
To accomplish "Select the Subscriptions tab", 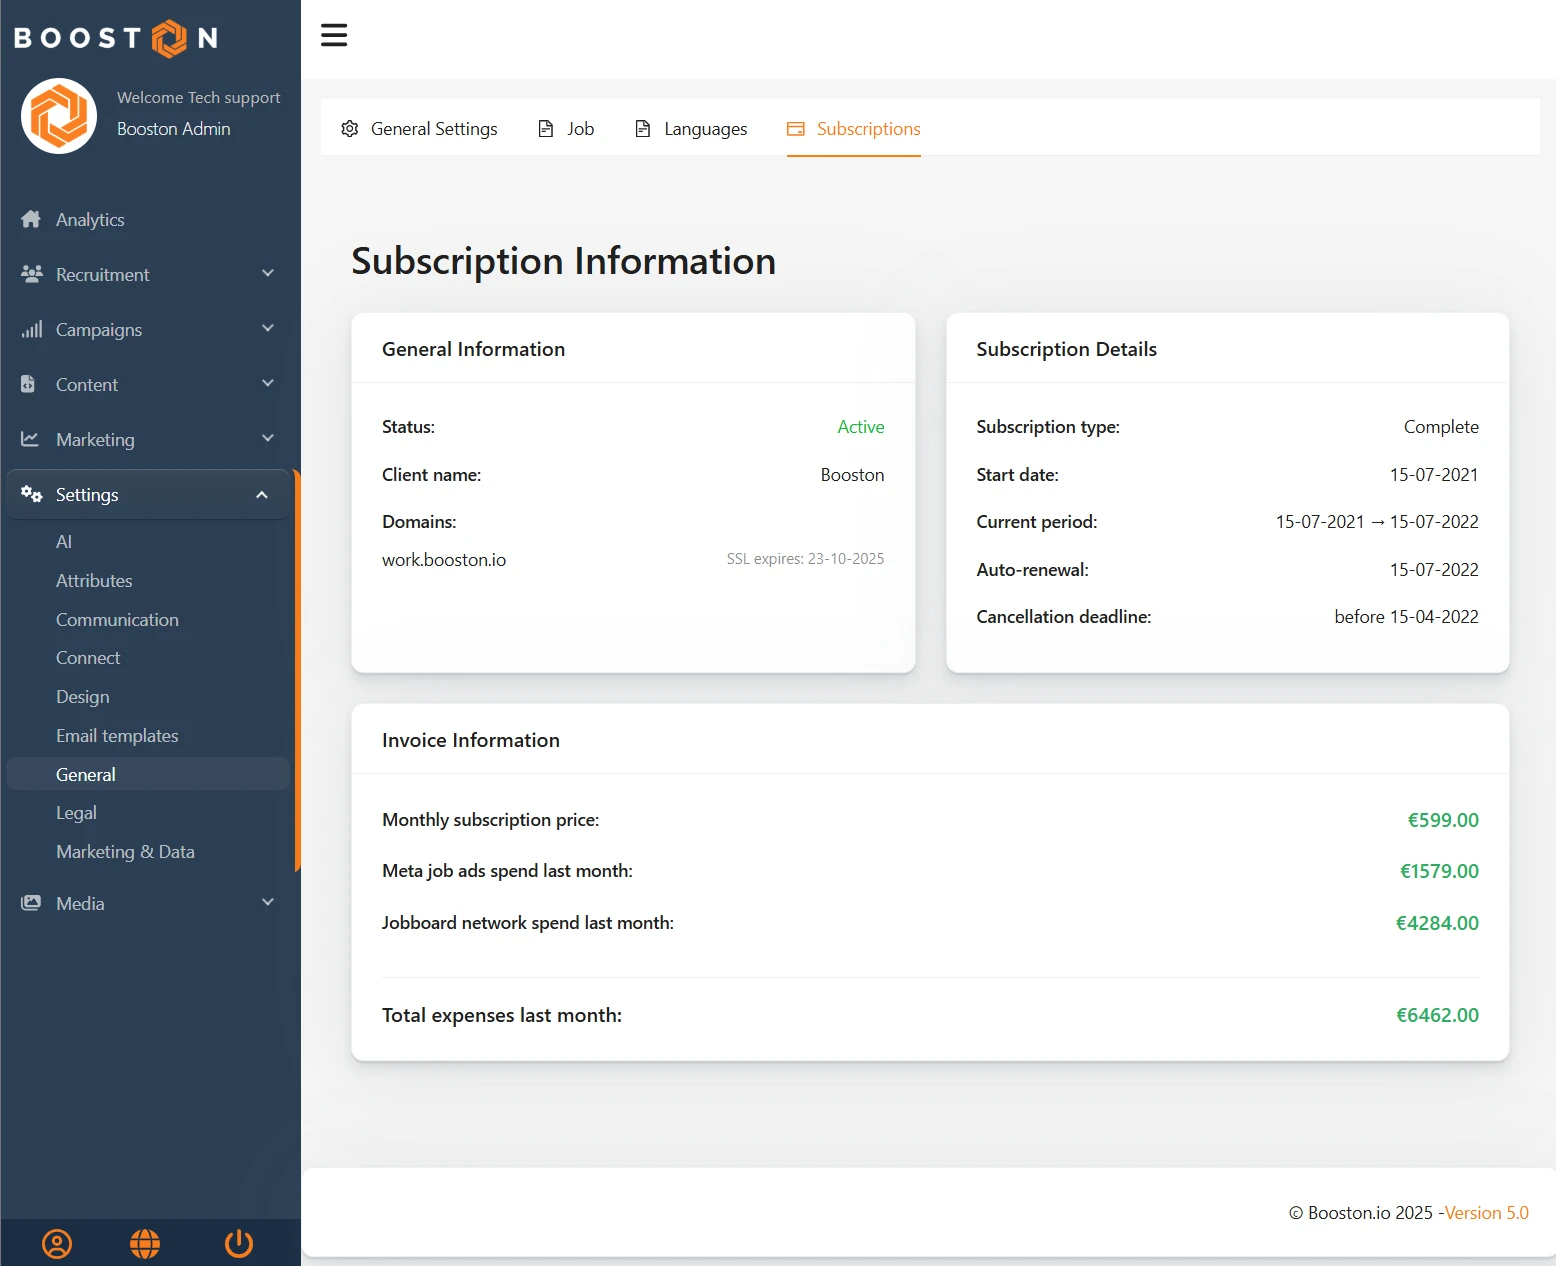I will click(854, 129).
